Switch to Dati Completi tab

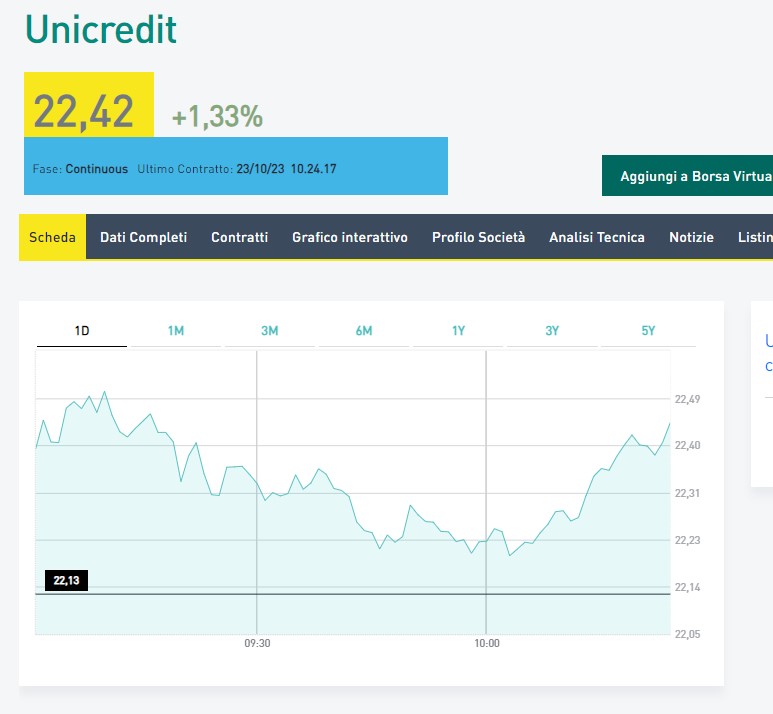click(143, 237)
